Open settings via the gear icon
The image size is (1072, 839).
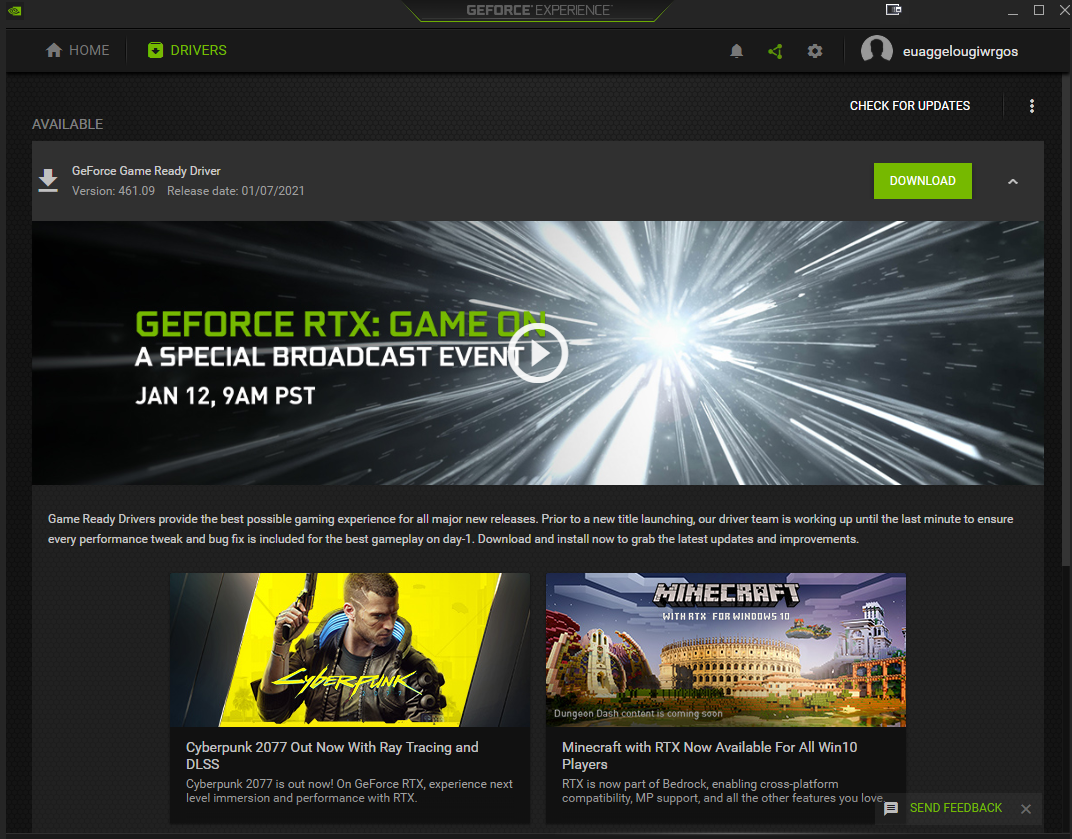click(x=814, y=51)
